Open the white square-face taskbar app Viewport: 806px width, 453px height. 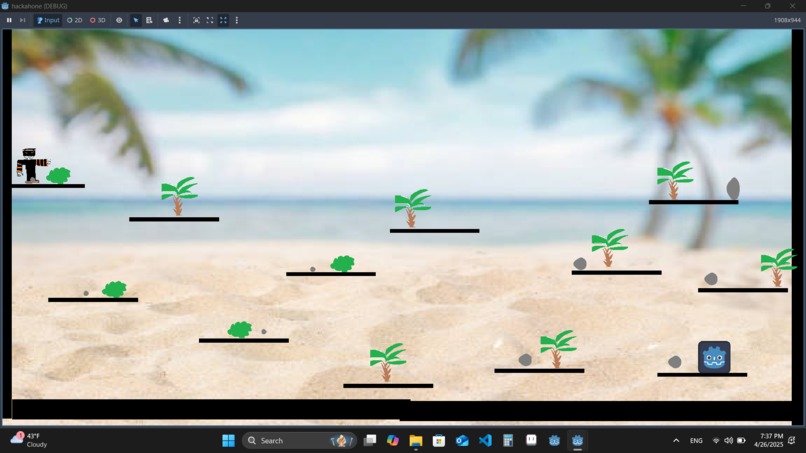coord(531,440)
